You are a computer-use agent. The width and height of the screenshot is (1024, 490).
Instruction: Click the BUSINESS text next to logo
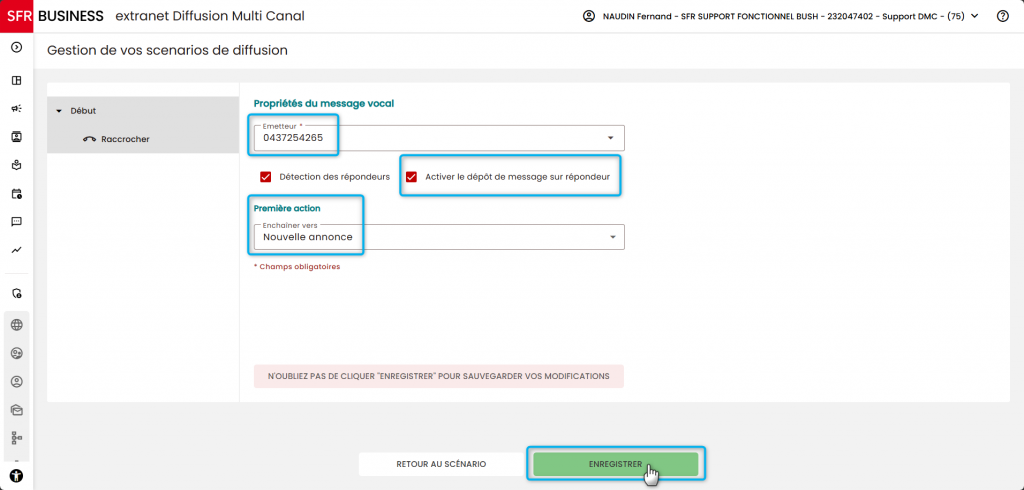pyautogui.click(x=71, y=16)
